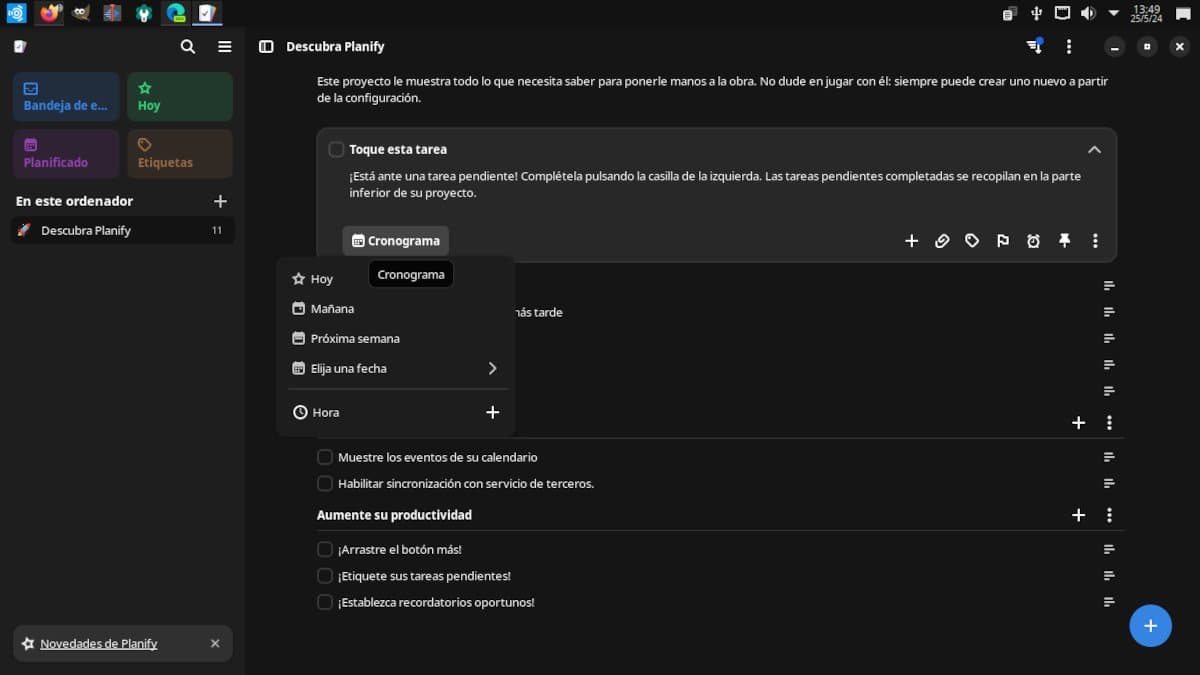This screenshot has width=1200, height=675.
Task: Add a reminder with alarm clock icon
Action: 1034,241
